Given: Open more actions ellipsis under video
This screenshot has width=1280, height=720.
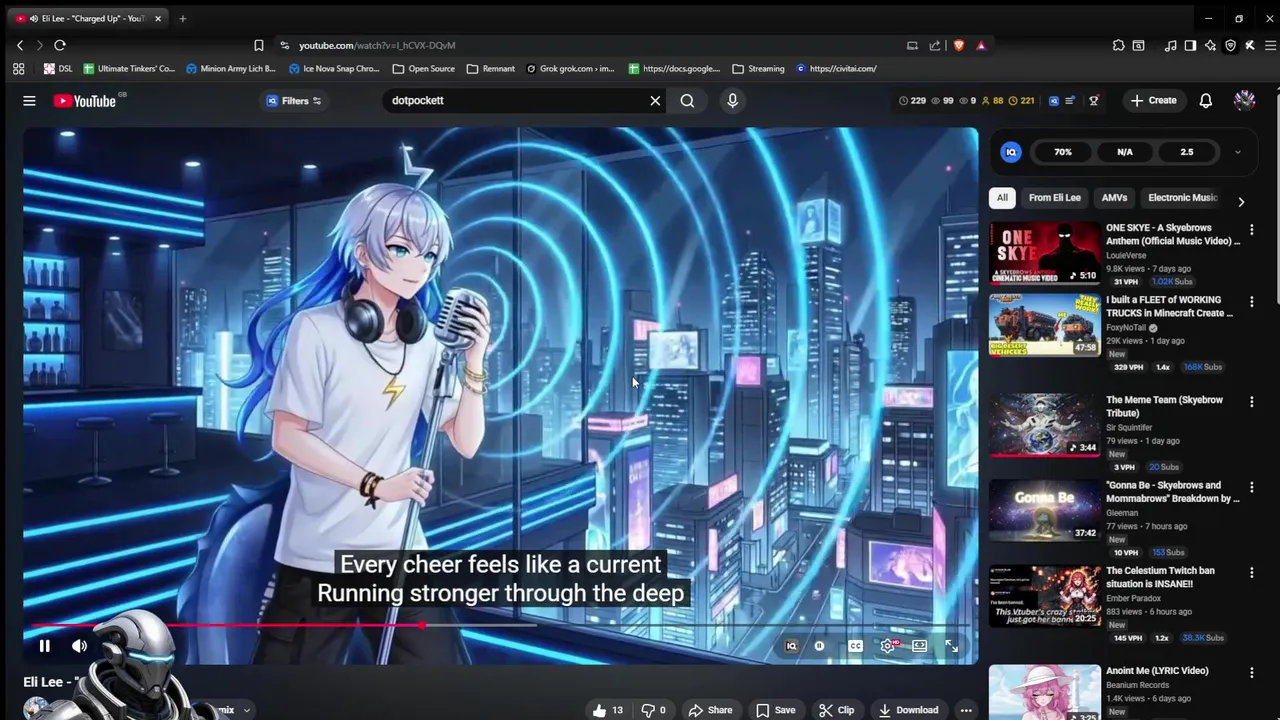Looking at the screenshot, I should point(965,710).
